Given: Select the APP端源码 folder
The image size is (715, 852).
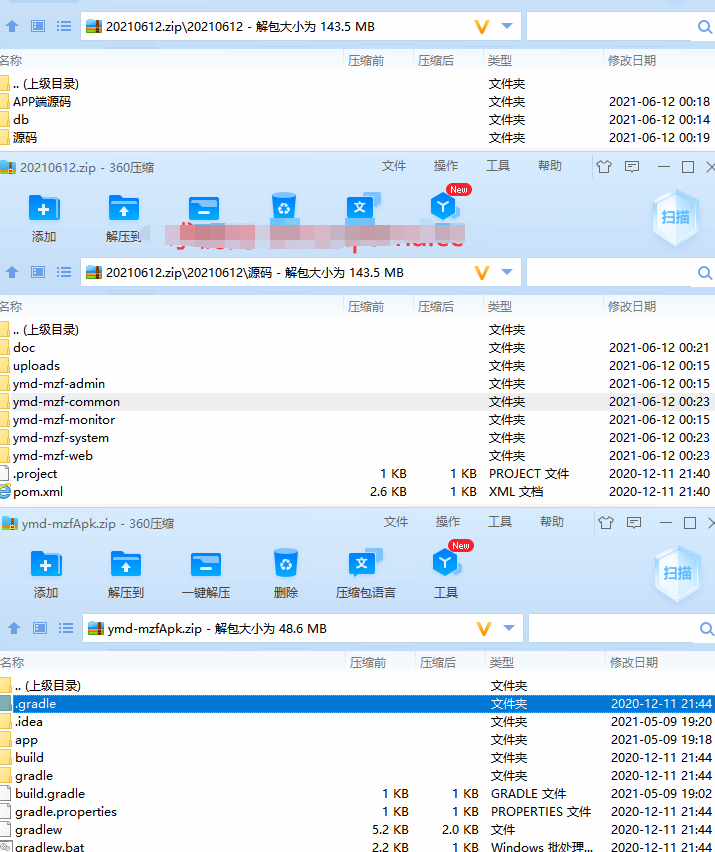Looking at the screenshot, I should click(42, 102).
